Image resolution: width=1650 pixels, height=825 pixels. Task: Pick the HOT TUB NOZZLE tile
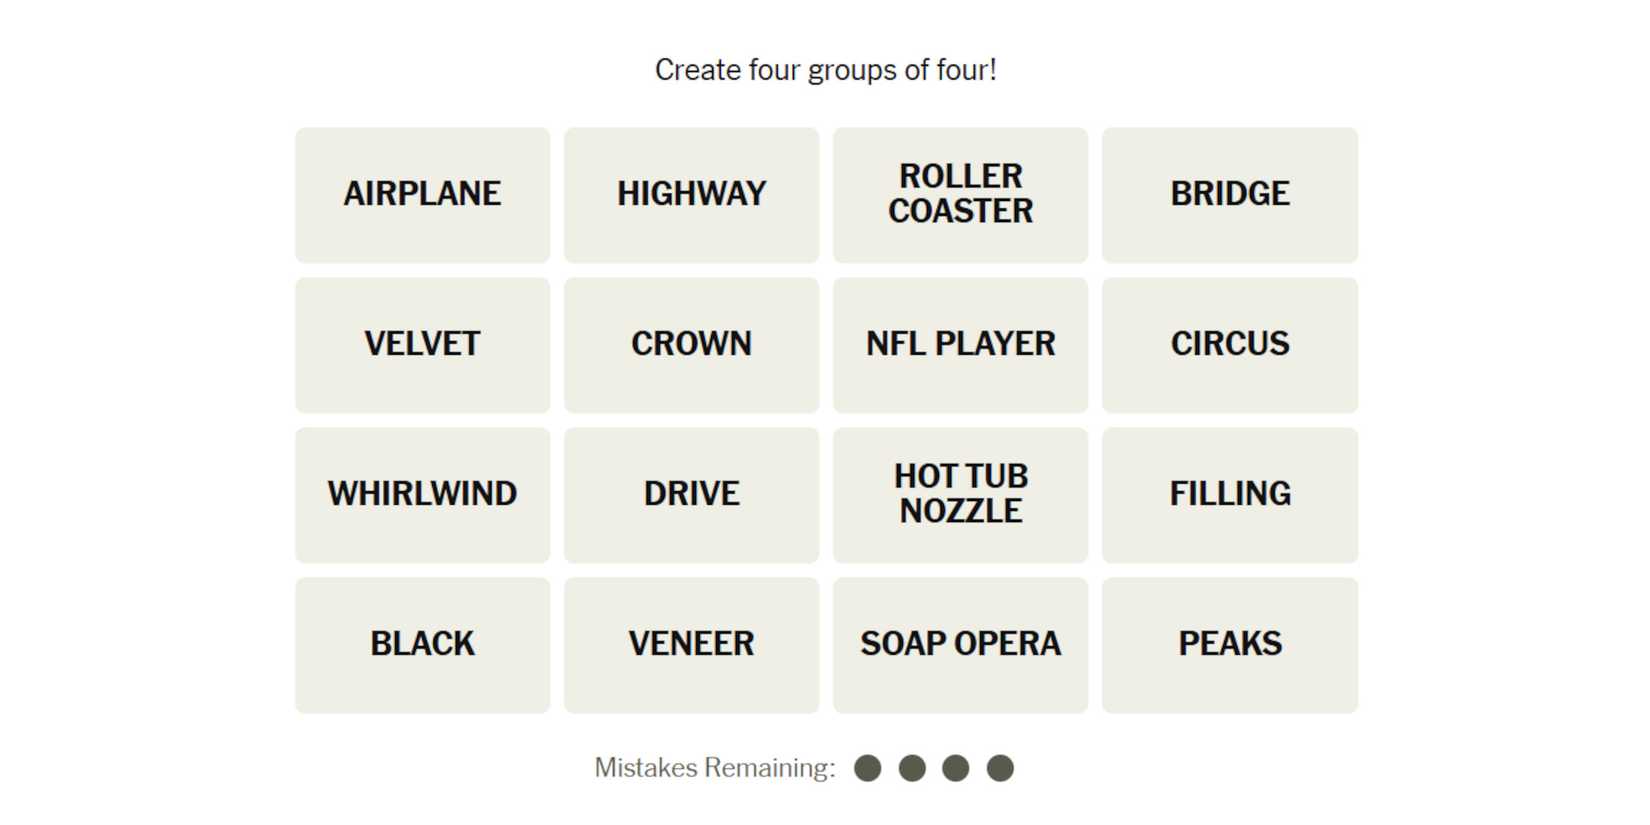pyautogui.click(x=960, y=494)
